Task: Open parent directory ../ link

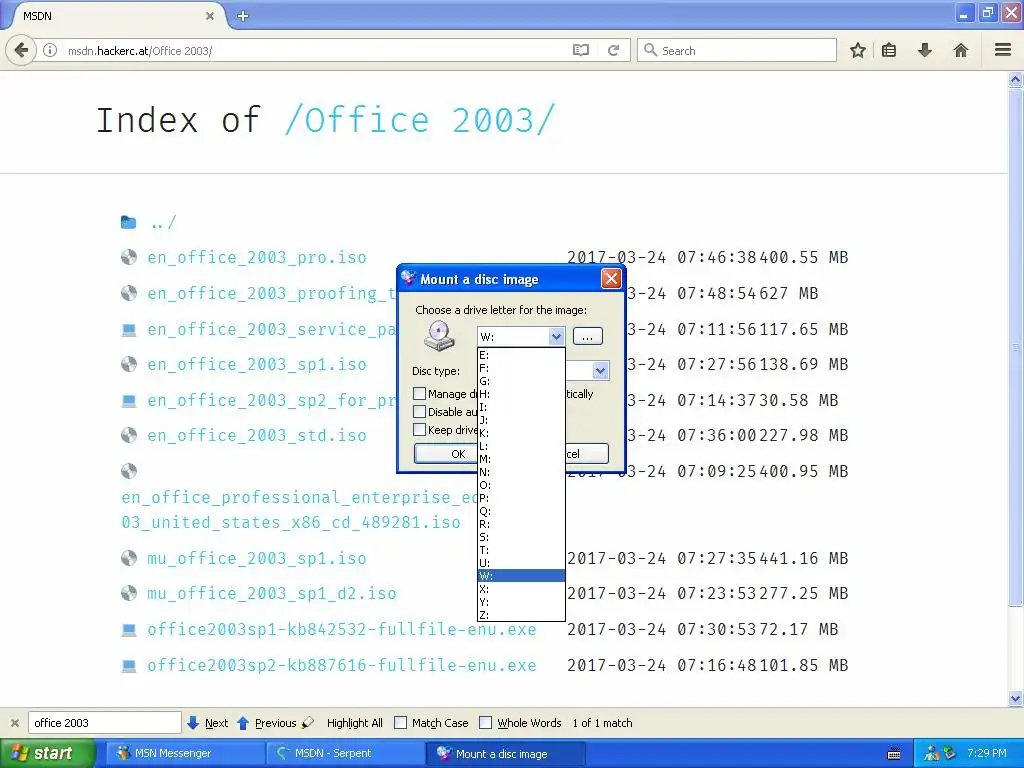Action: (163, 223)
